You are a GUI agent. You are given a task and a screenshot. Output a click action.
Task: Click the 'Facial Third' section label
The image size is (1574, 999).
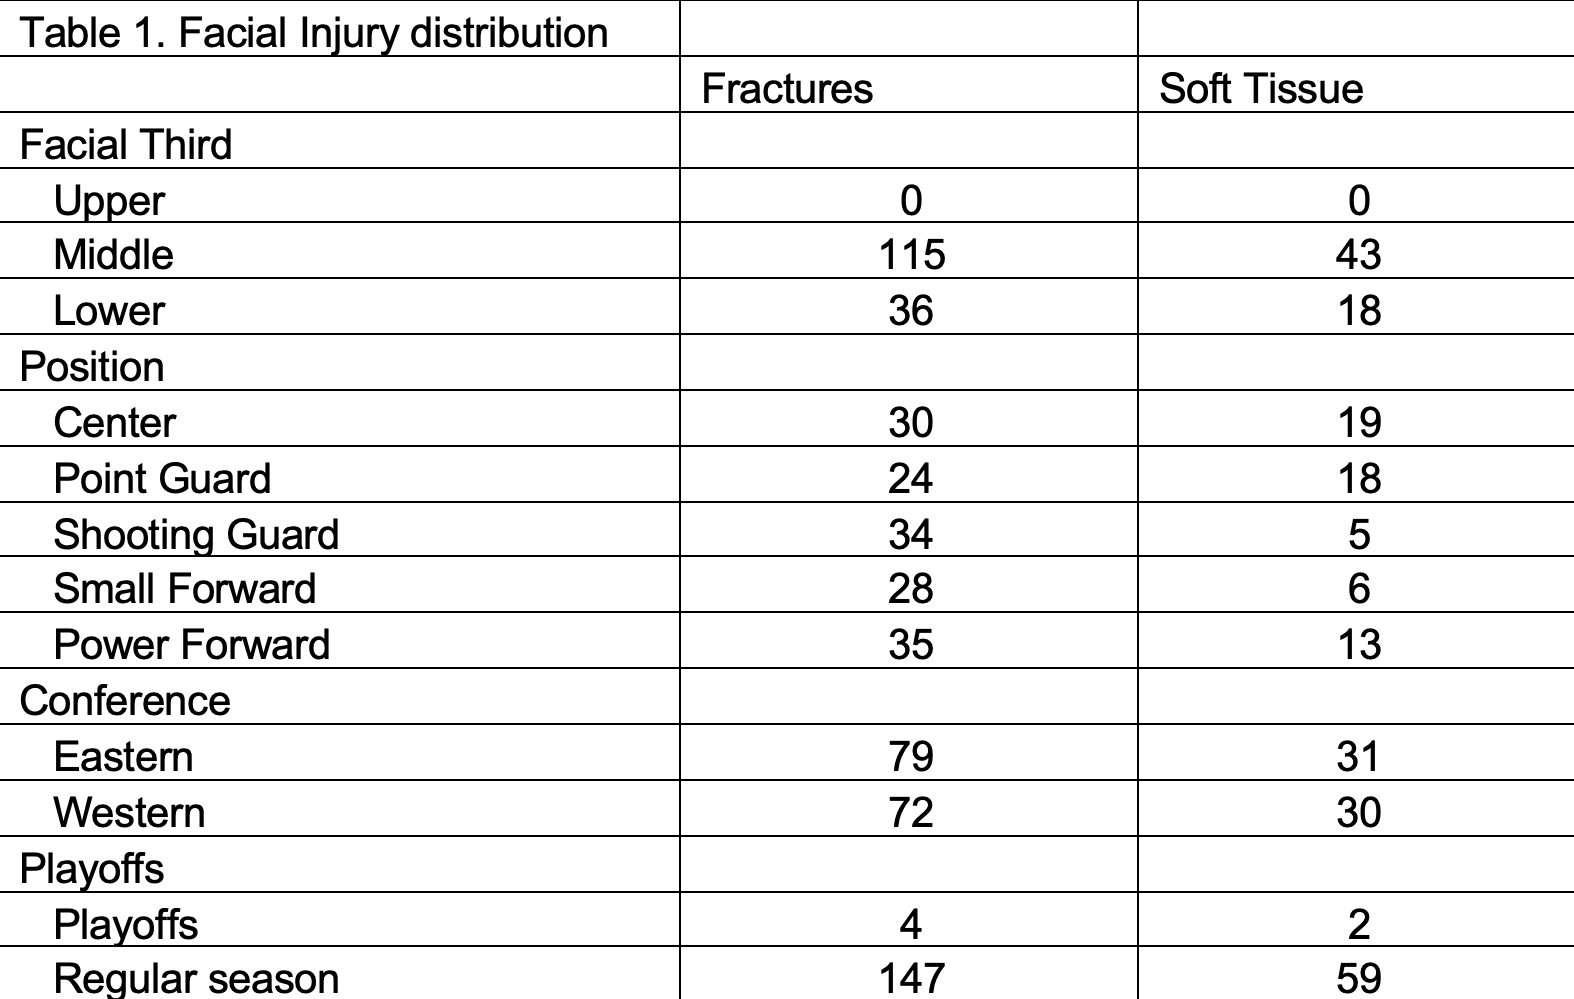coord(126,145)
